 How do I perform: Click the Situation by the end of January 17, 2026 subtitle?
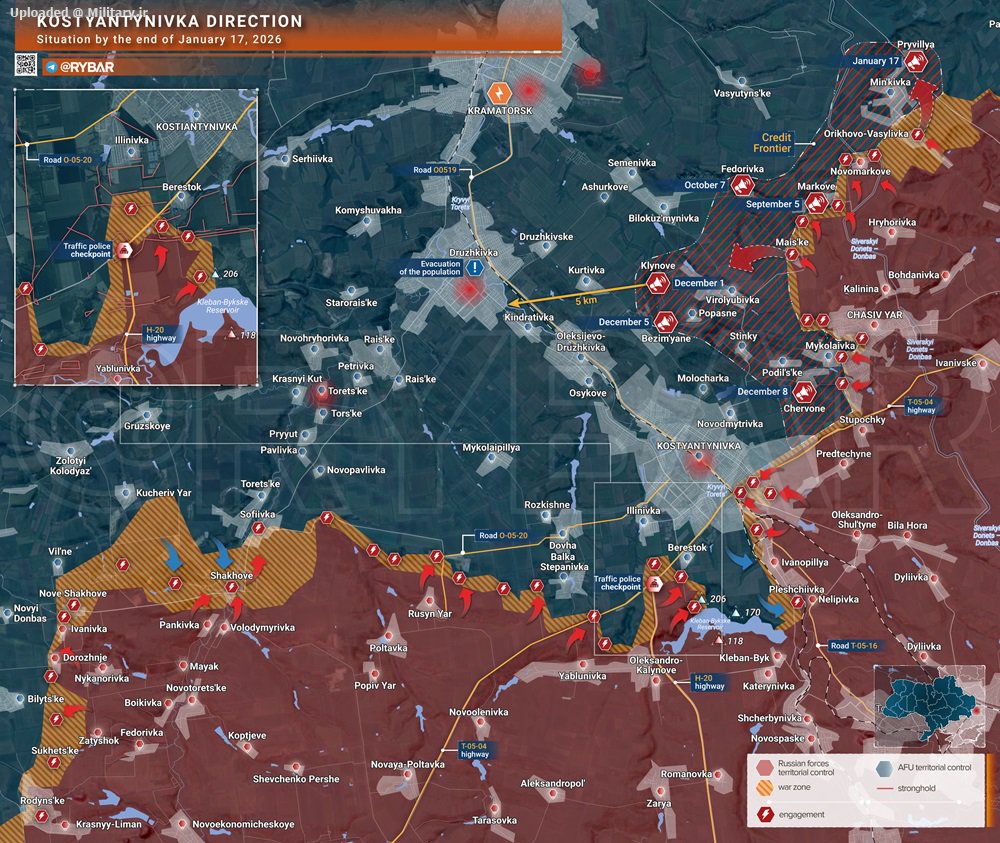click(159, 39)
